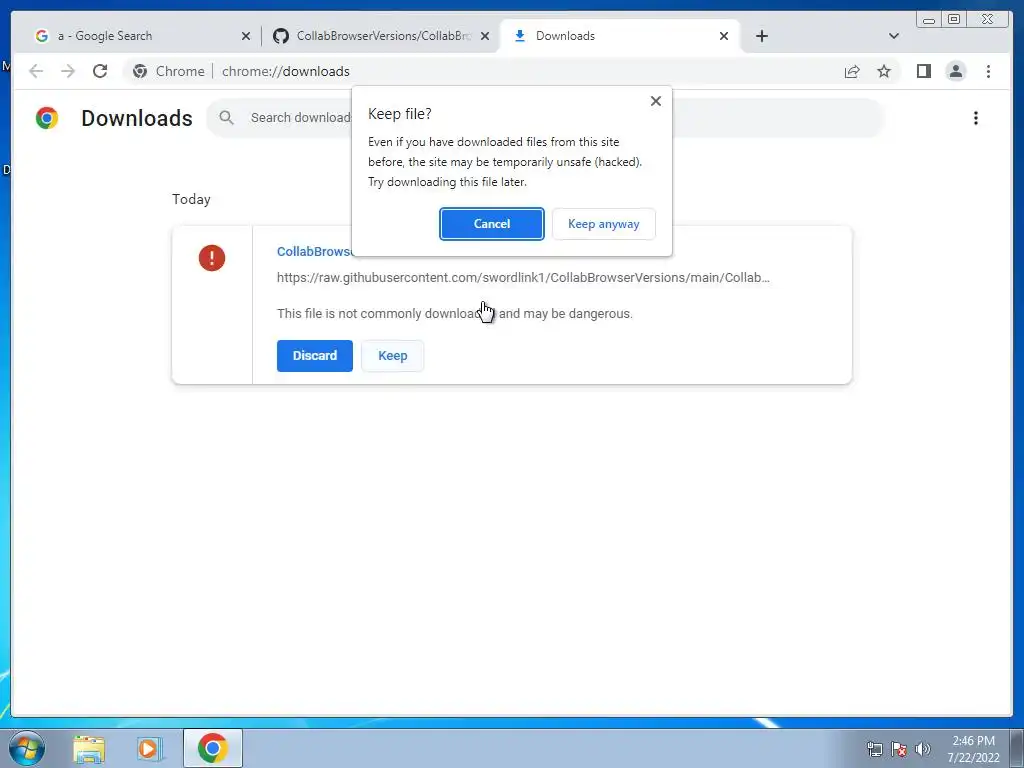Click the Chrome taskbar icon

click(x=212, y=748)
